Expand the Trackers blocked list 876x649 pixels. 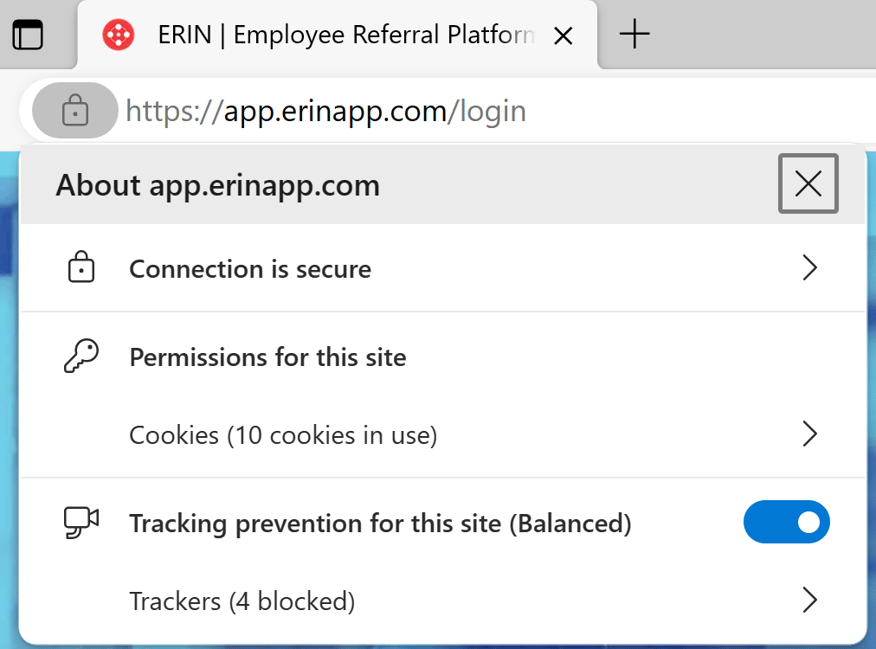(440, 601)
